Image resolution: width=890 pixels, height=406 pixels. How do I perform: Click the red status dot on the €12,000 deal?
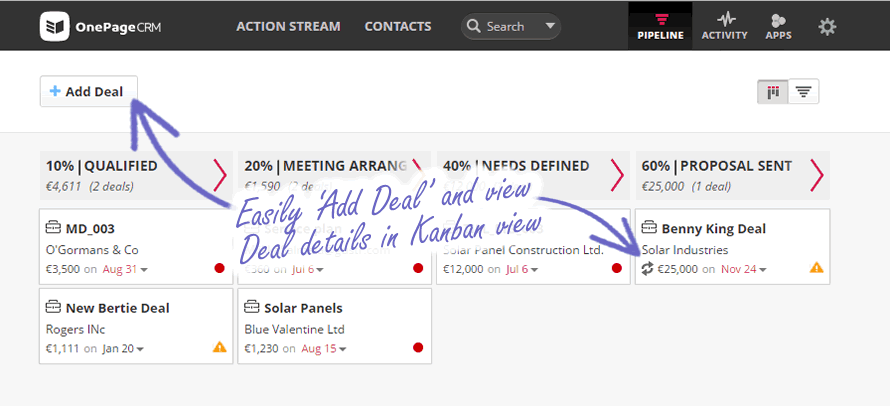(617, 268)
